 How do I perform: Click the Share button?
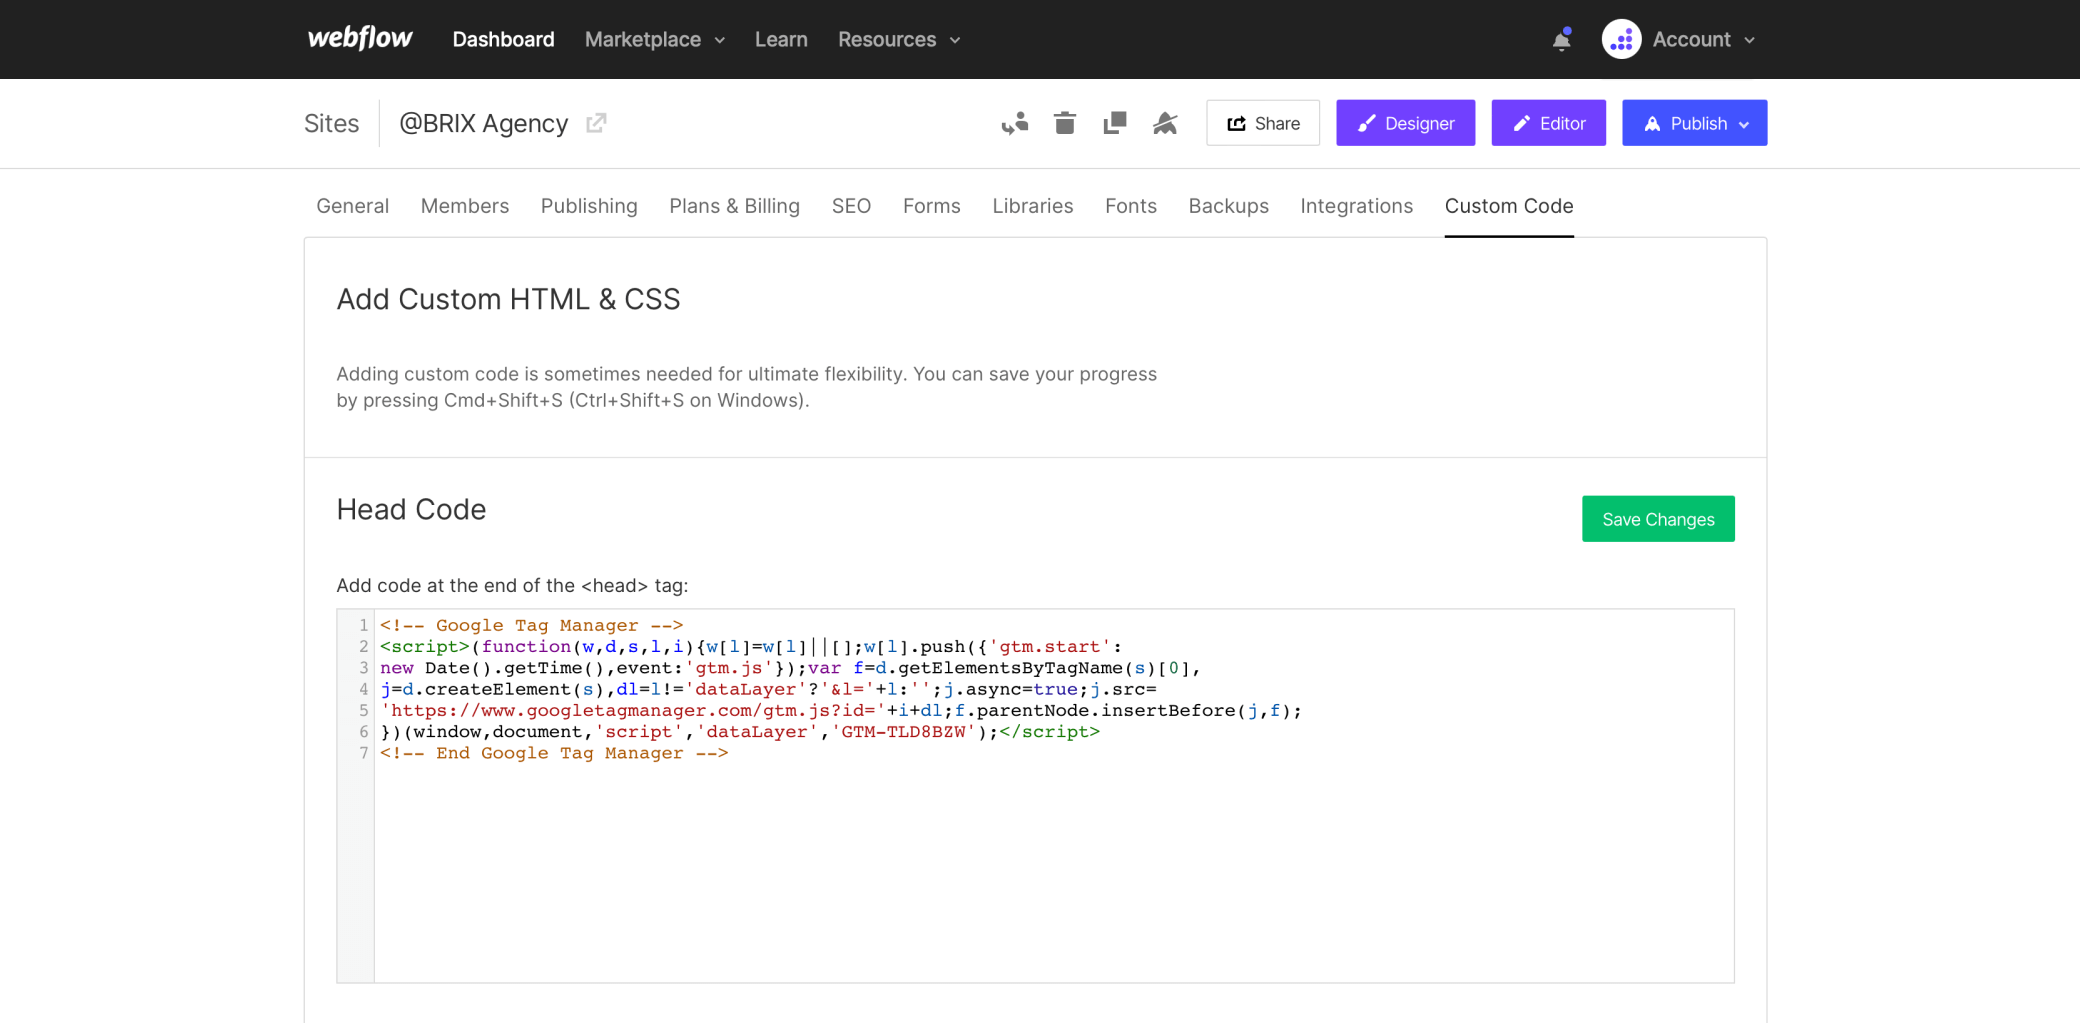point(1263,123)
